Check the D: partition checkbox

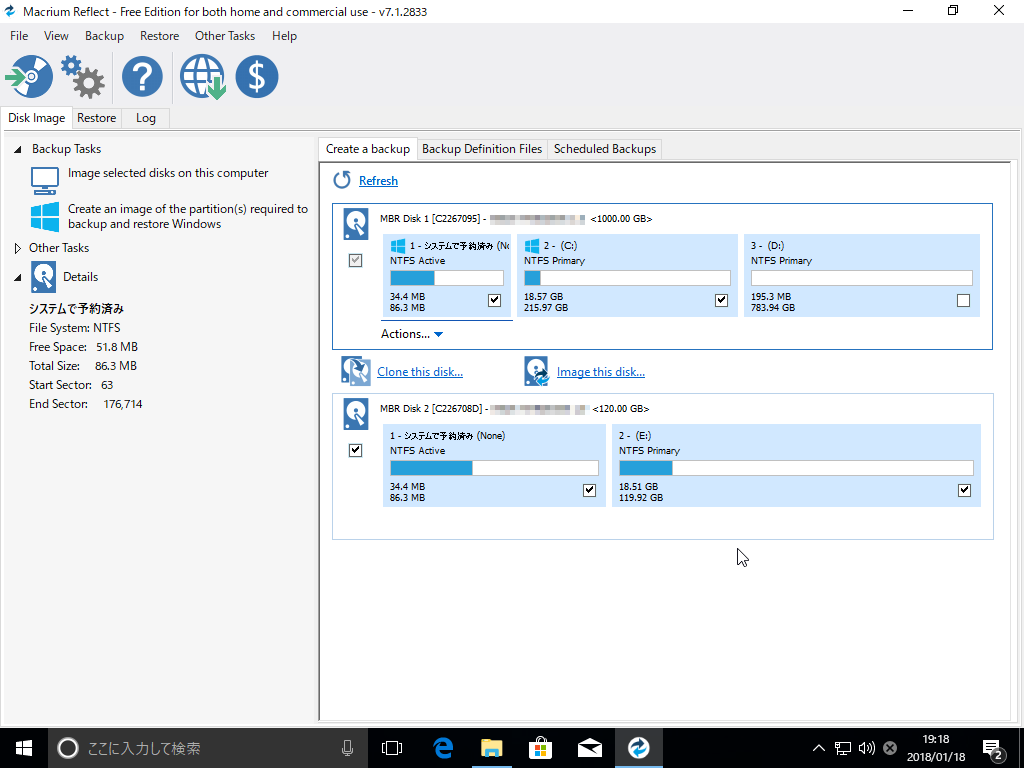click(x=963, y=300)
